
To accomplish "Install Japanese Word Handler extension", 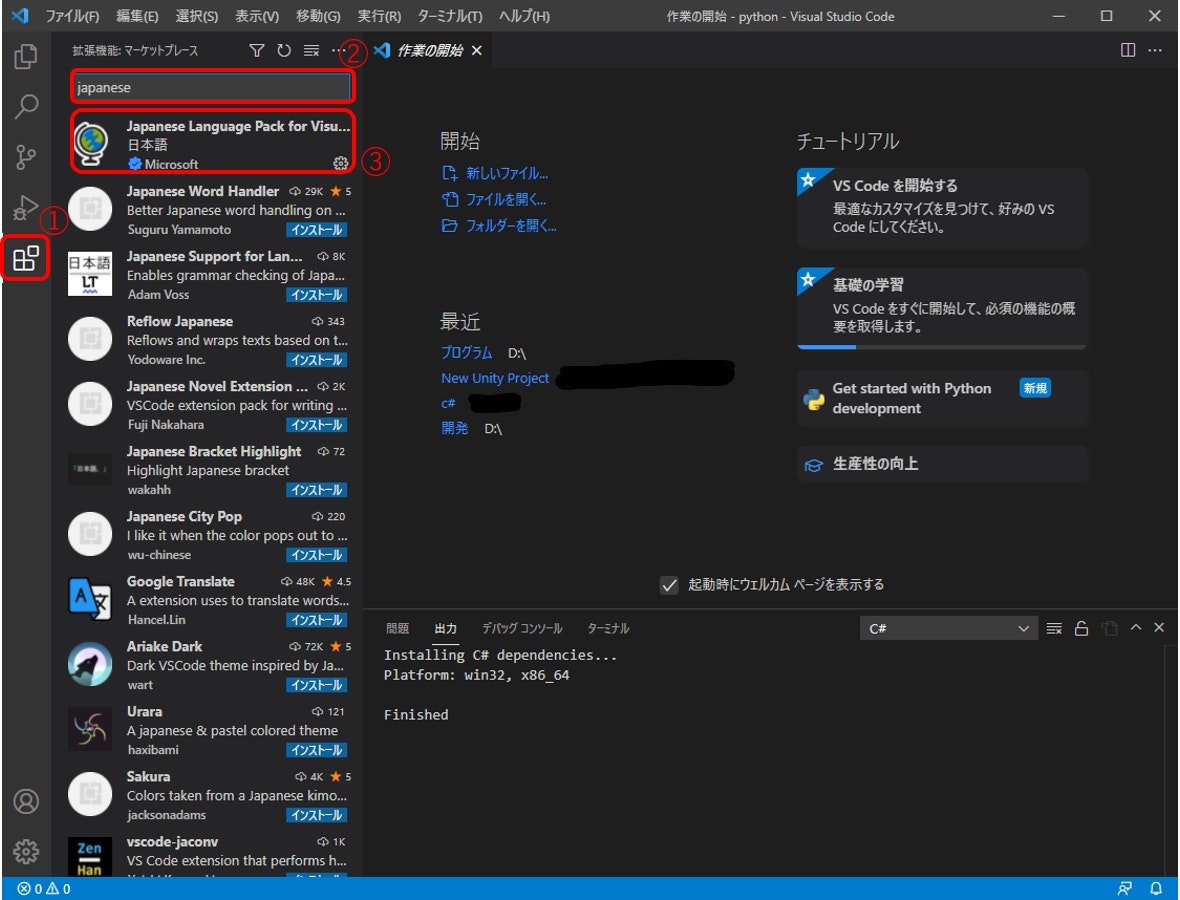I will coord(316,230).
